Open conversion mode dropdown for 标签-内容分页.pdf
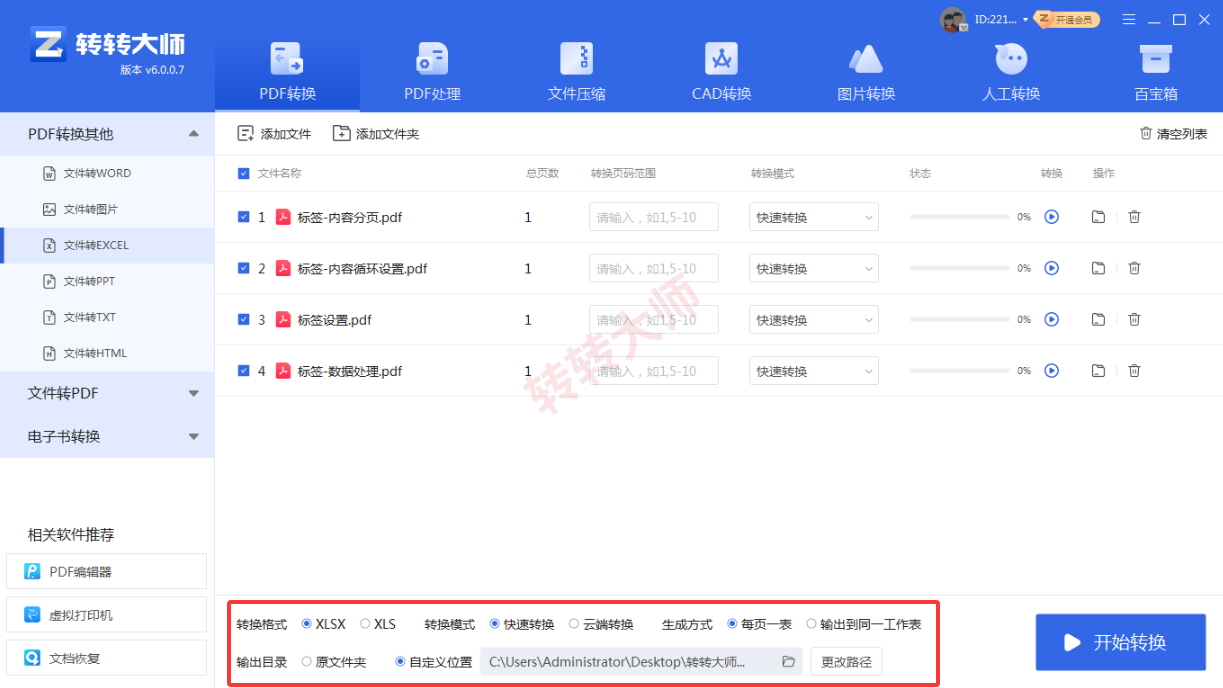Screen dimensions: 1223x688 coord(814,217)
